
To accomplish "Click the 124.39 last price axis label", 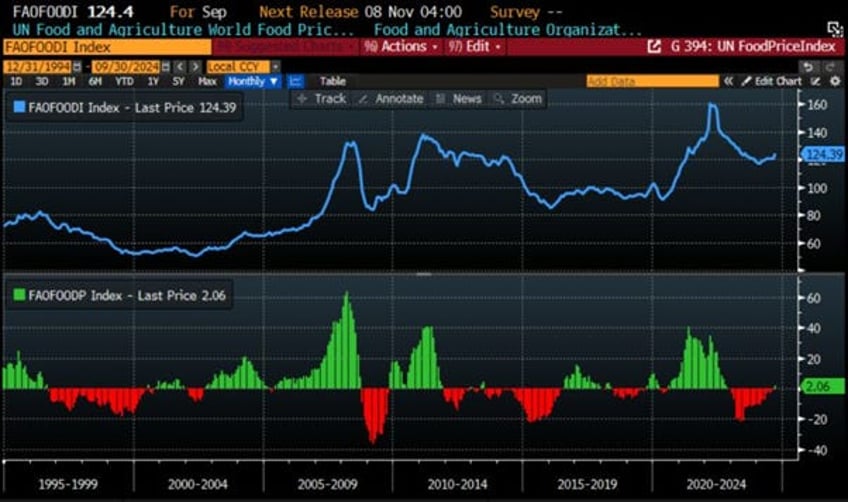I will click(x=824, y=155).
